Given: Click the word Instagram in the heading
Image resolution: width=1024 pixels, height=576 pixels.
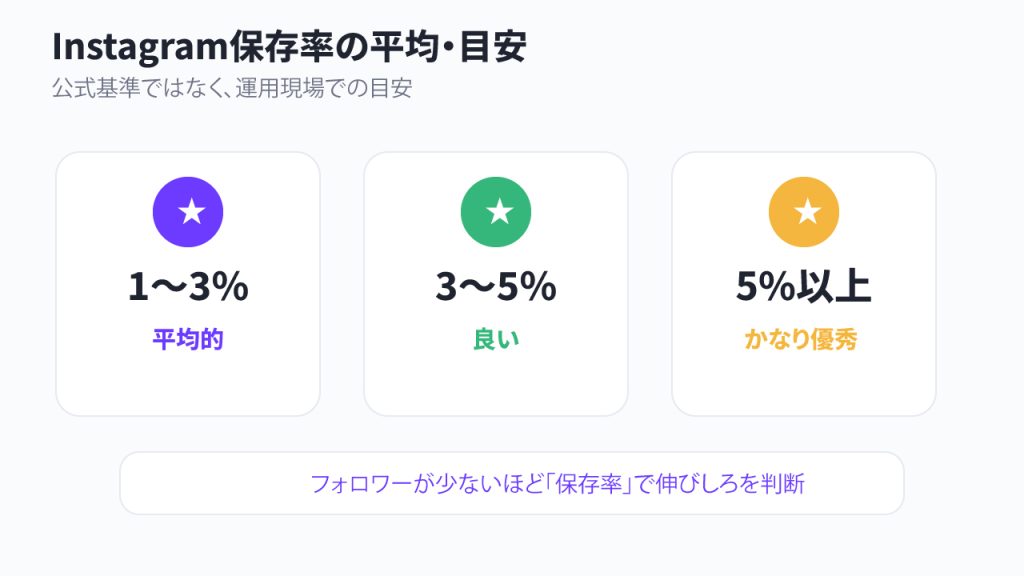Looking at the screenshot, I should (140, 48).
